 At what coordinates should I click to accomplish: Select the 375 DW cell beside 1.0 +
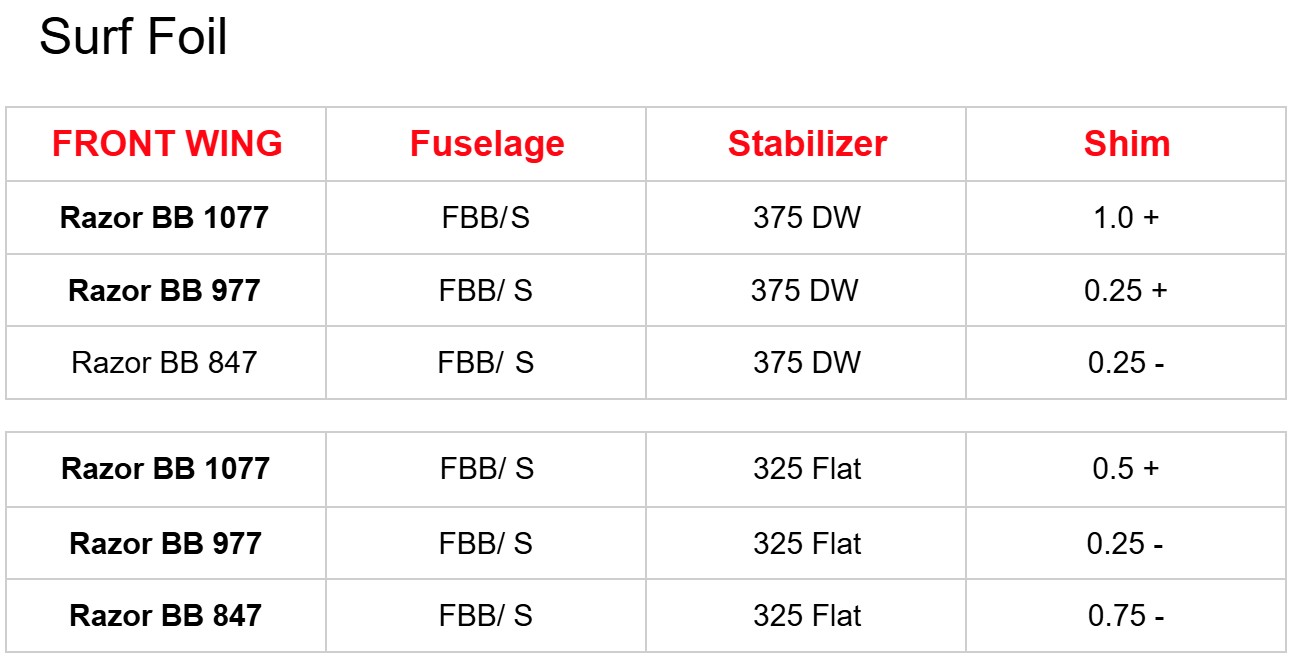pos(806,218)
